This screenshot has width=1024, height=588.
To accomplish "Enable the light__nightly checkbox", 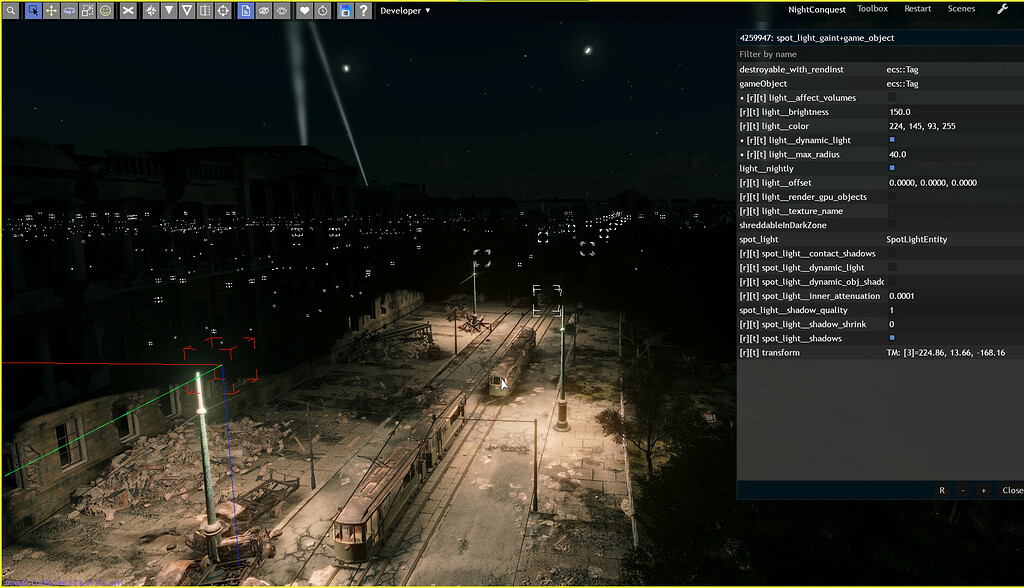I will 892,168.
